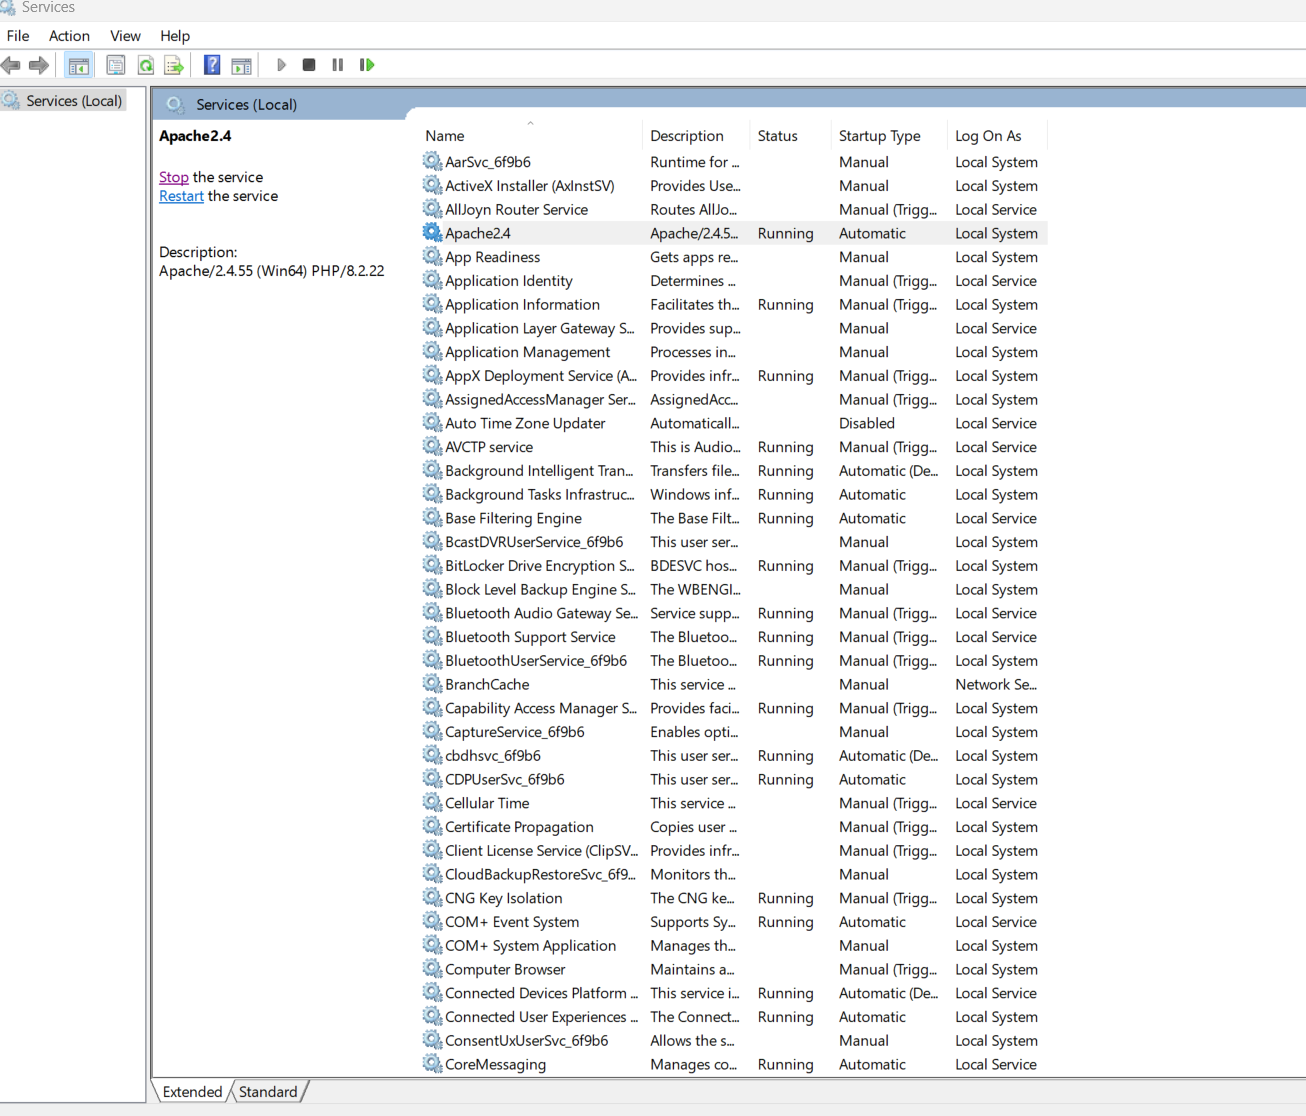Switch to the Extended tab

point(192,1092)
